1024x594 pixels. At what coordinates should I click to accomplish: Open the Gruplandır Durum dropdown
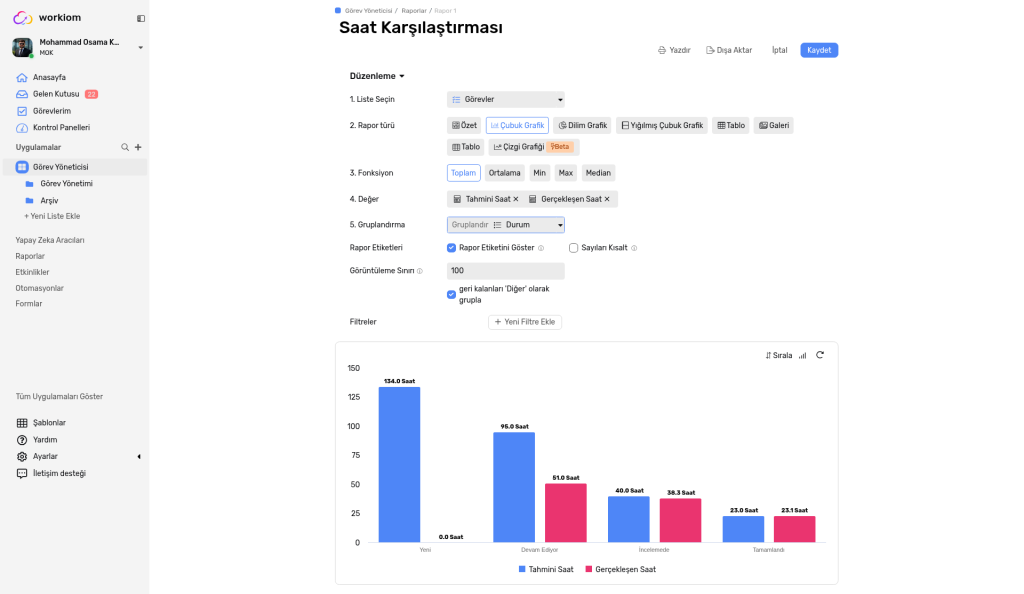505,225
